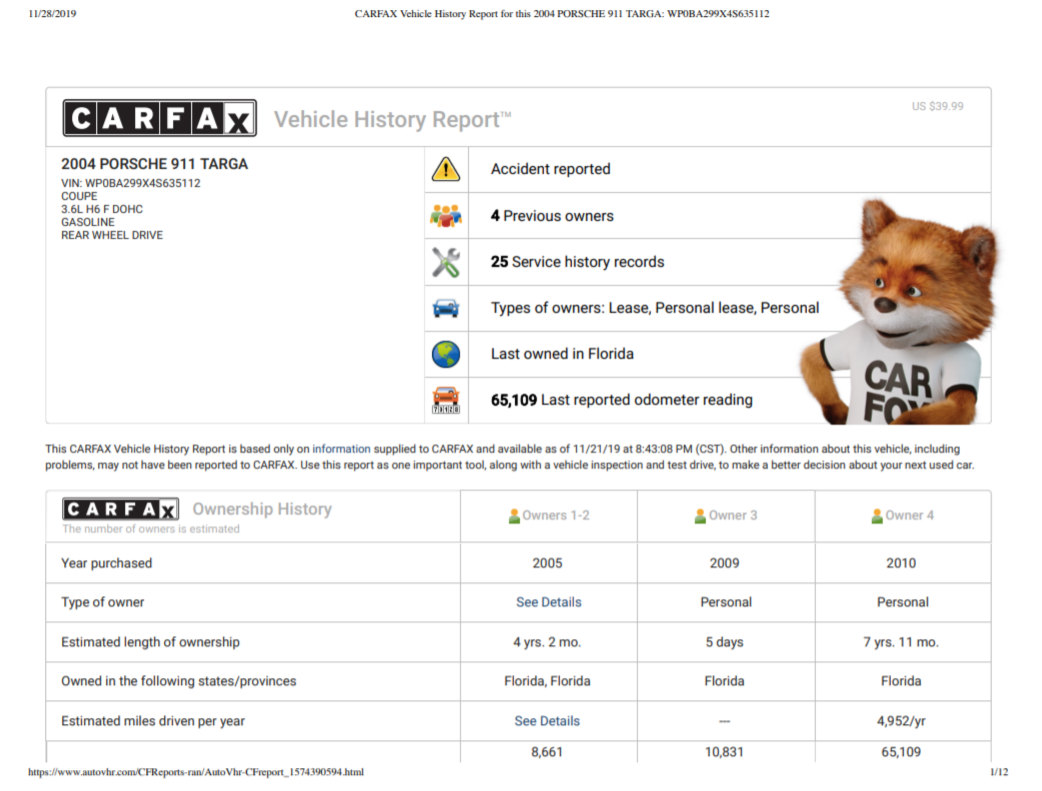The image size is (1042, 791).
Task: Click the 11/28/2019 date in page header
Action: click(52, 13)
